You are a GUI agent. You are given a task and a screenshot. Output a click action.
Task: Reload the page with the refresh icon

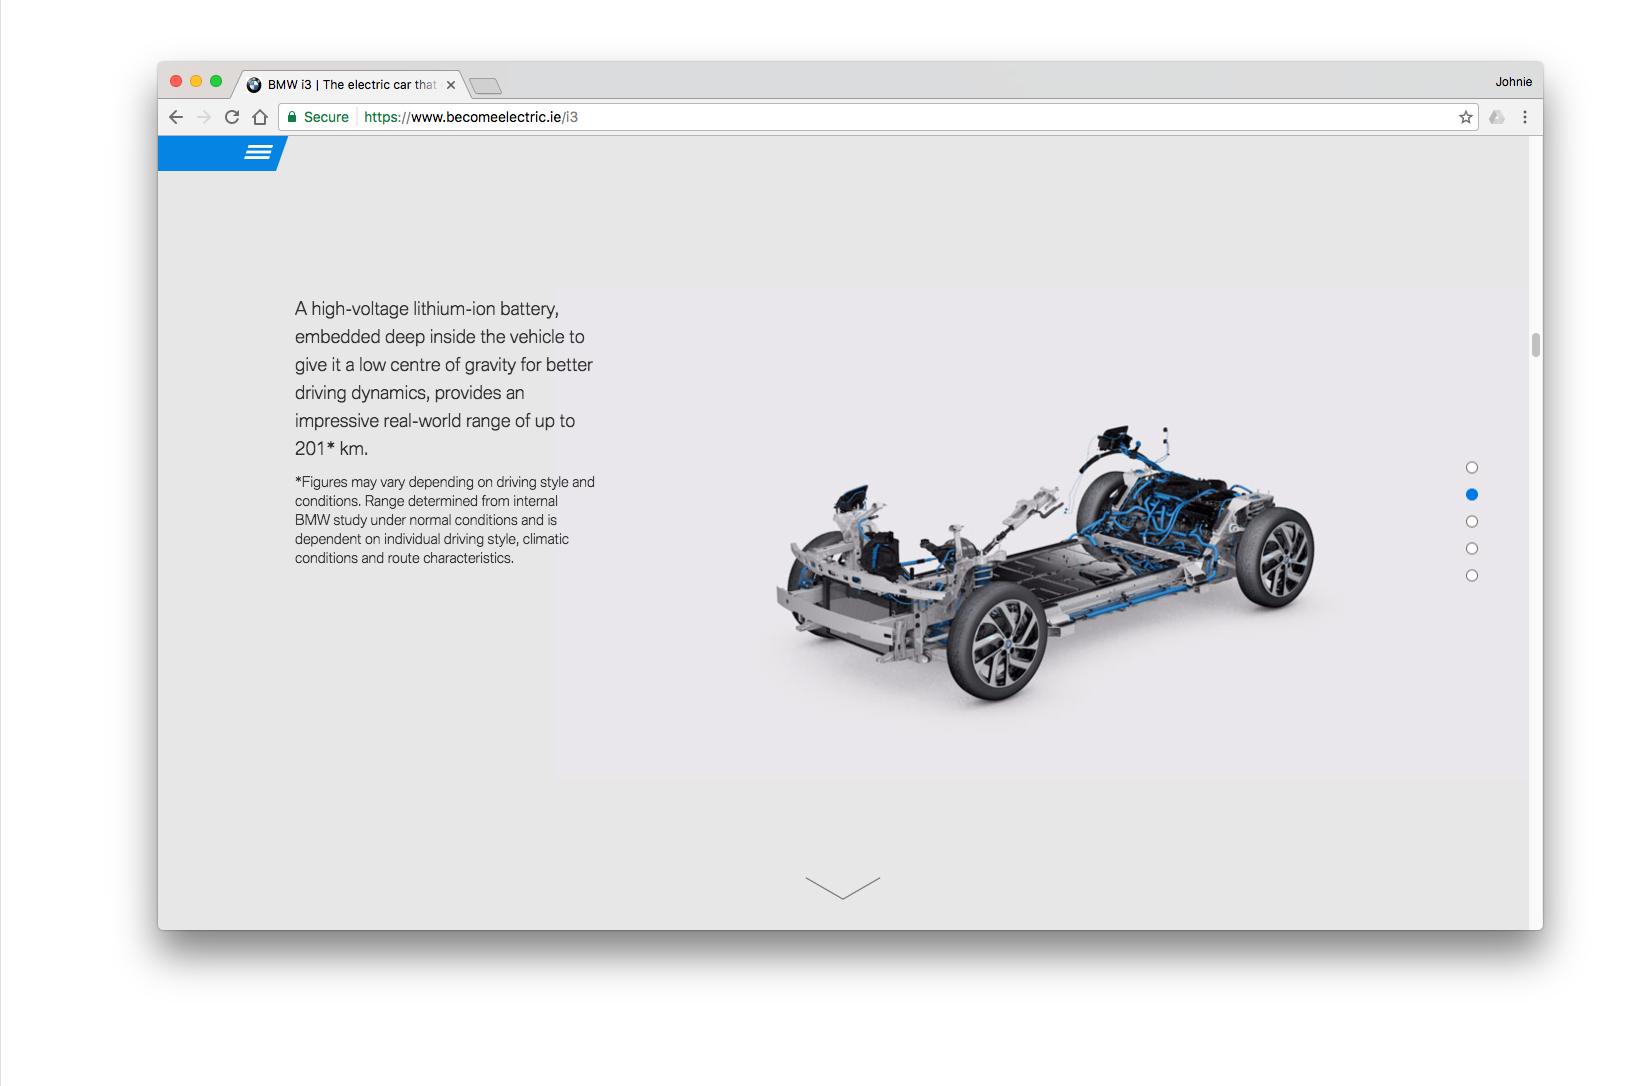click(232, 117)
